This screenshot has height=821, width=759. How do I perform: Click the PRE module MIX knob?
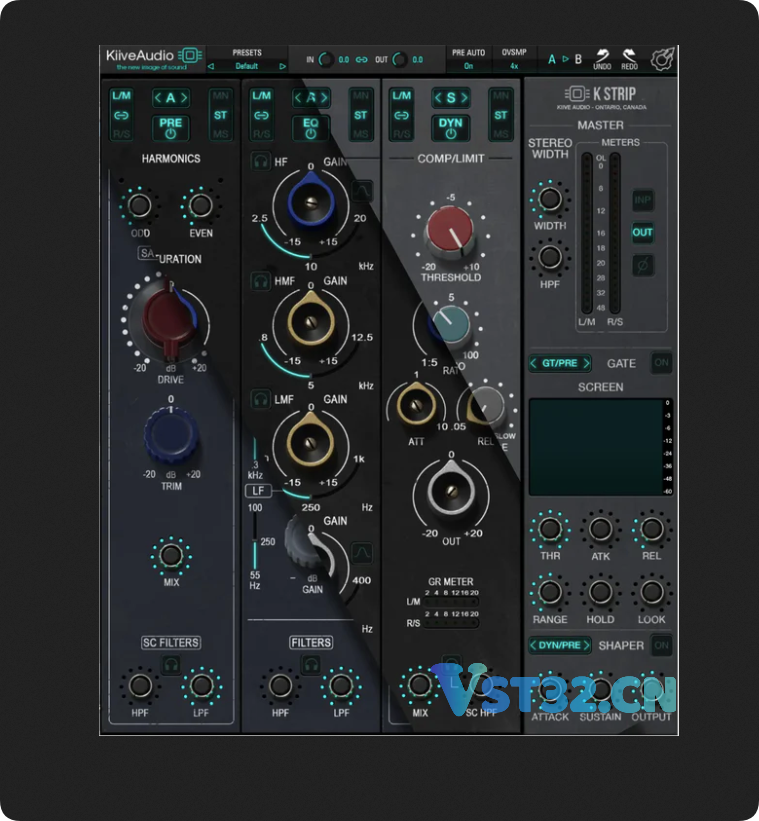[171, 556]
